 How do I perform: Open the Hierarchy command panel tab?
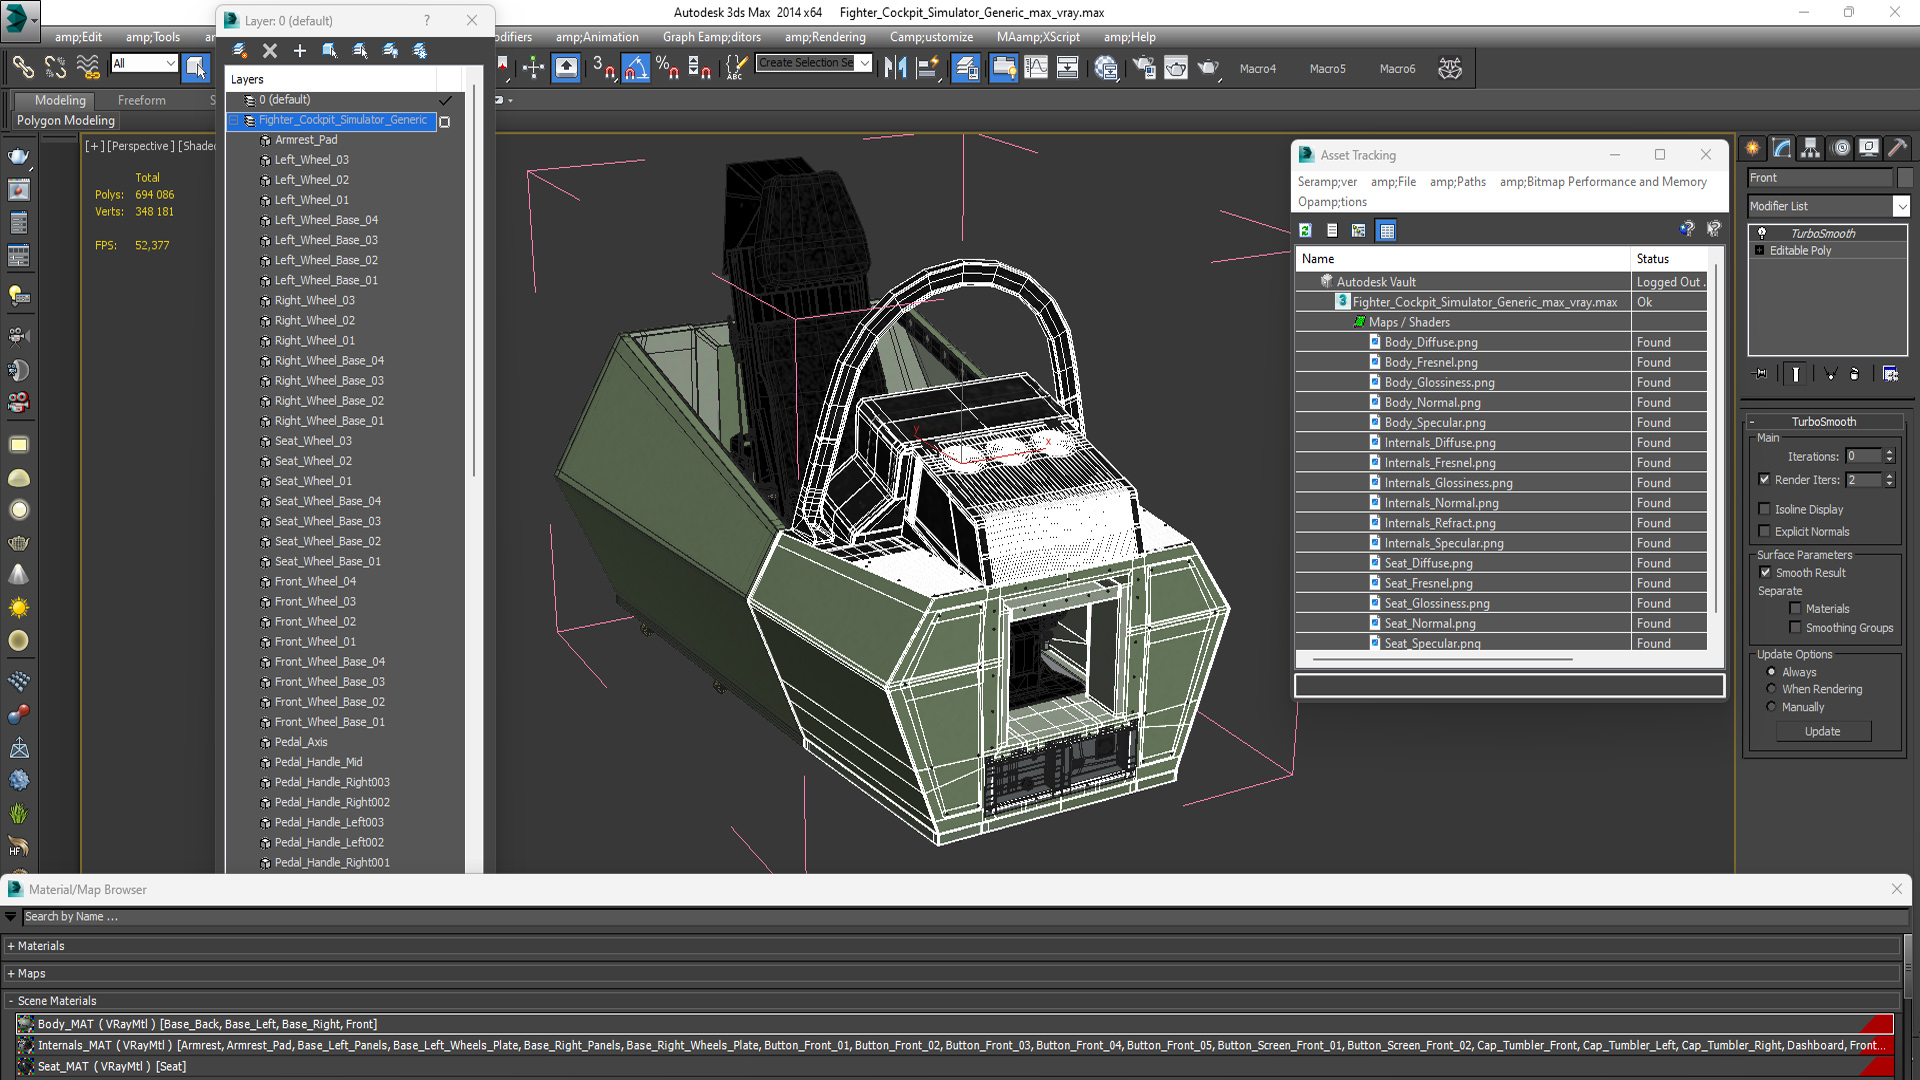point(1811,148)
